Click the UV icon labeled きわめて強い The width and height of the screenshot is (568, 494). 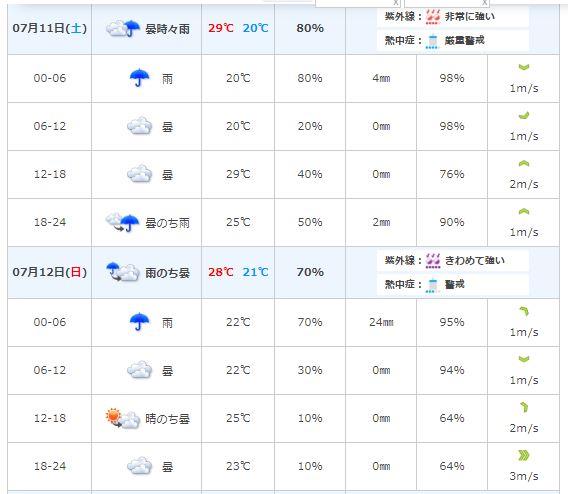(x=433, y=261)
